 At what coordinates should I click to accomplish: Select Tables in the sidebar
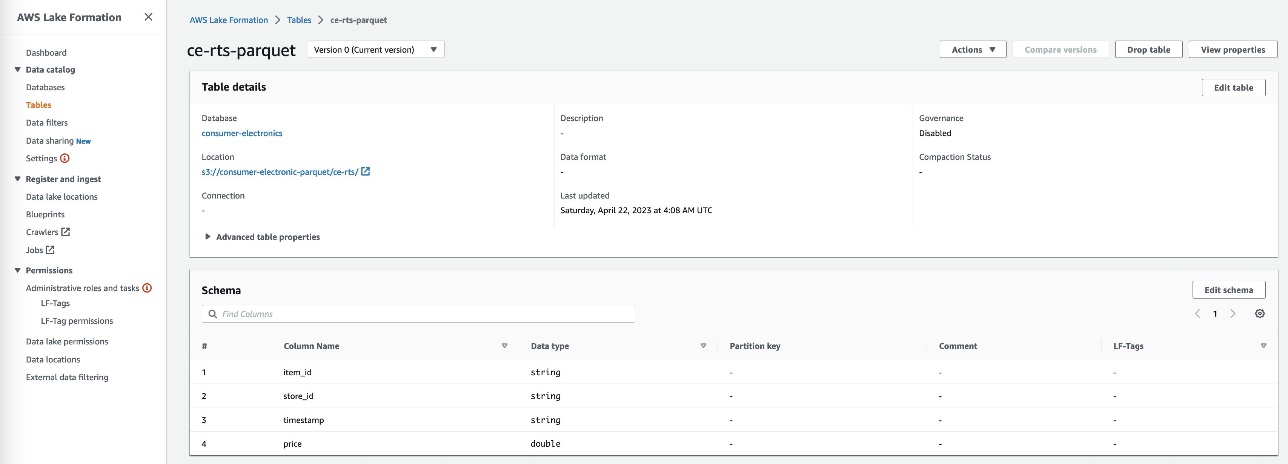pyautogui.click(x=39, y=105)
